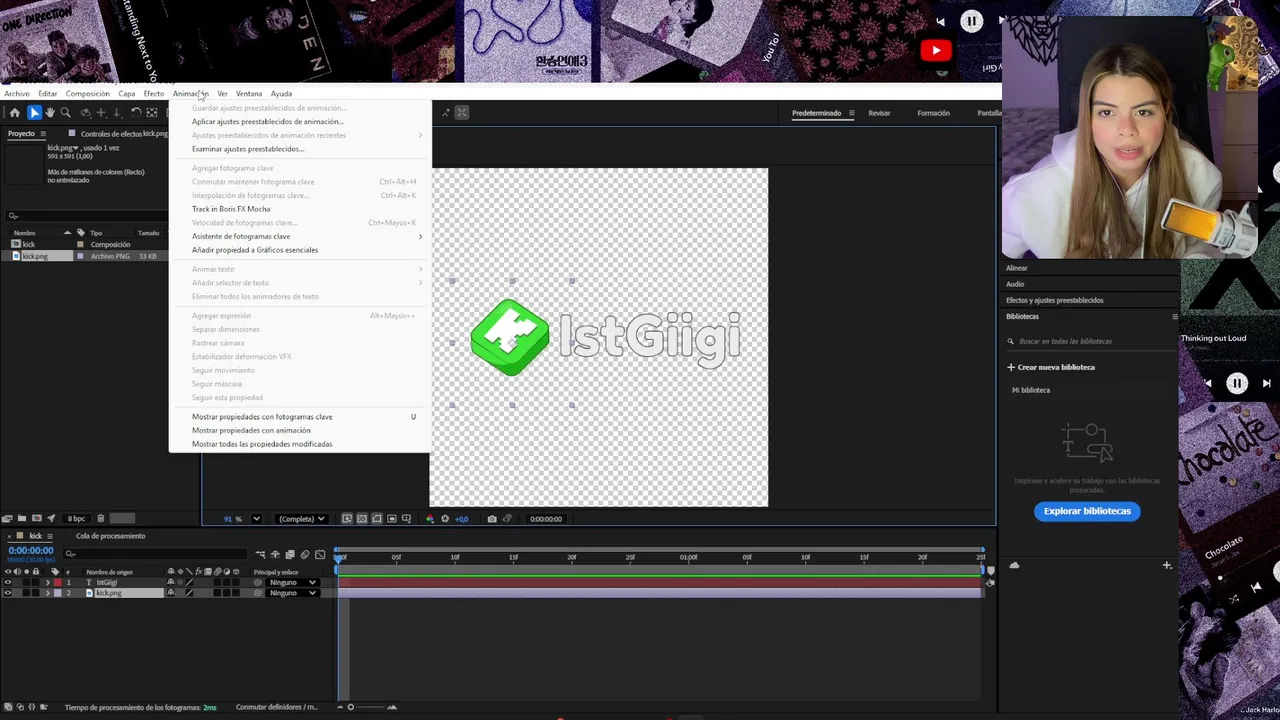
Task: Open Mi biblioteca entry
Action: tap(1031, 390)
